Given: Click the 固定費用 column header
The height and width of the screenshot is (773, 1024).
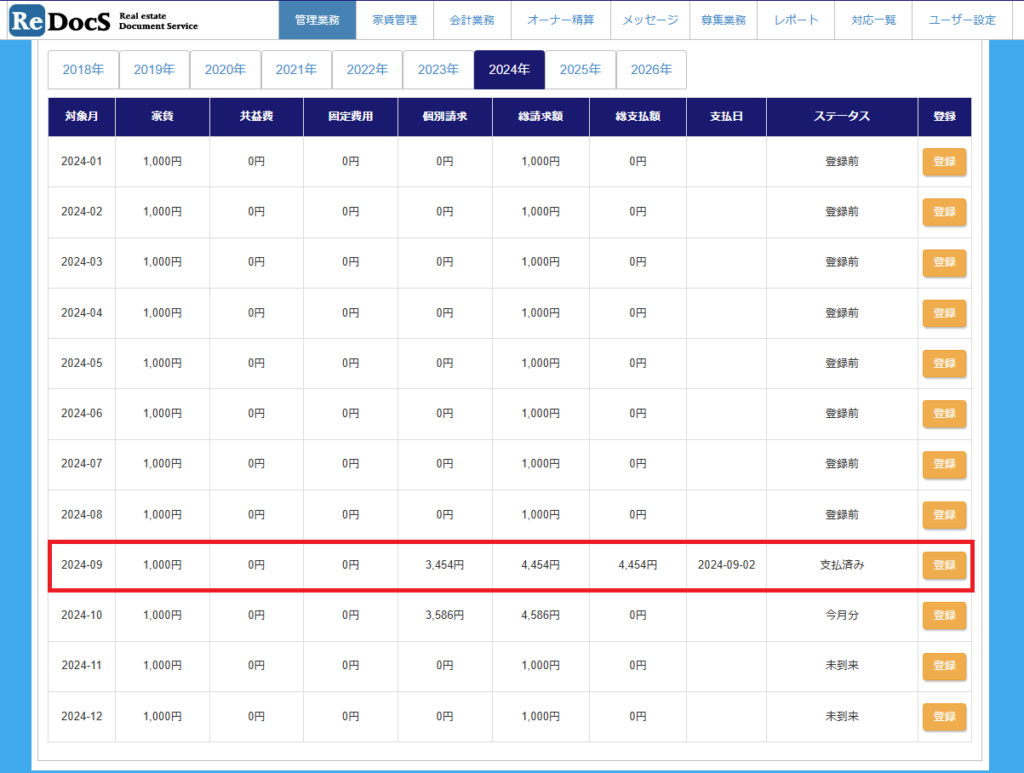Looking at the screenshot, I should pos(351,116).
